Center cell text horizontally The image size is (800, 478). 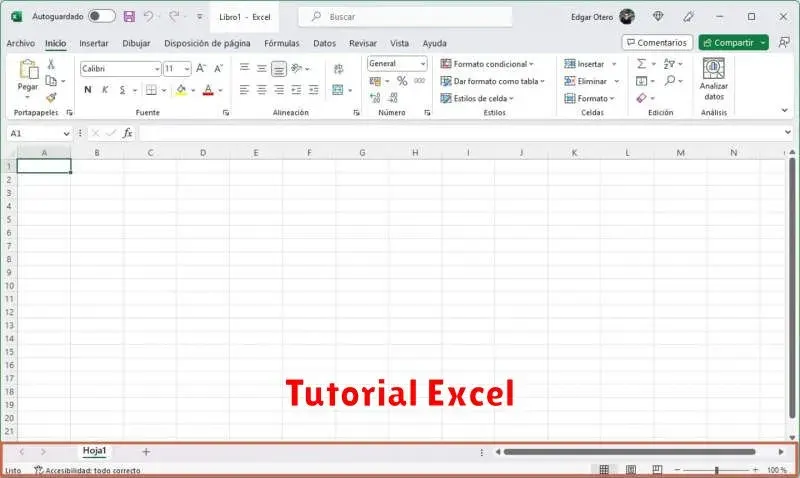(x=262, y=90)
